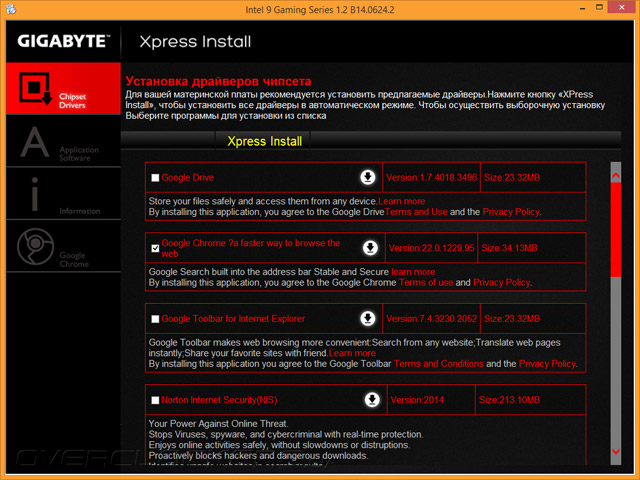The width and height of the screenshot is (640, 480).
Task: Click Norton Internet Security(NIS) title
Action: [x=219, y=400]
